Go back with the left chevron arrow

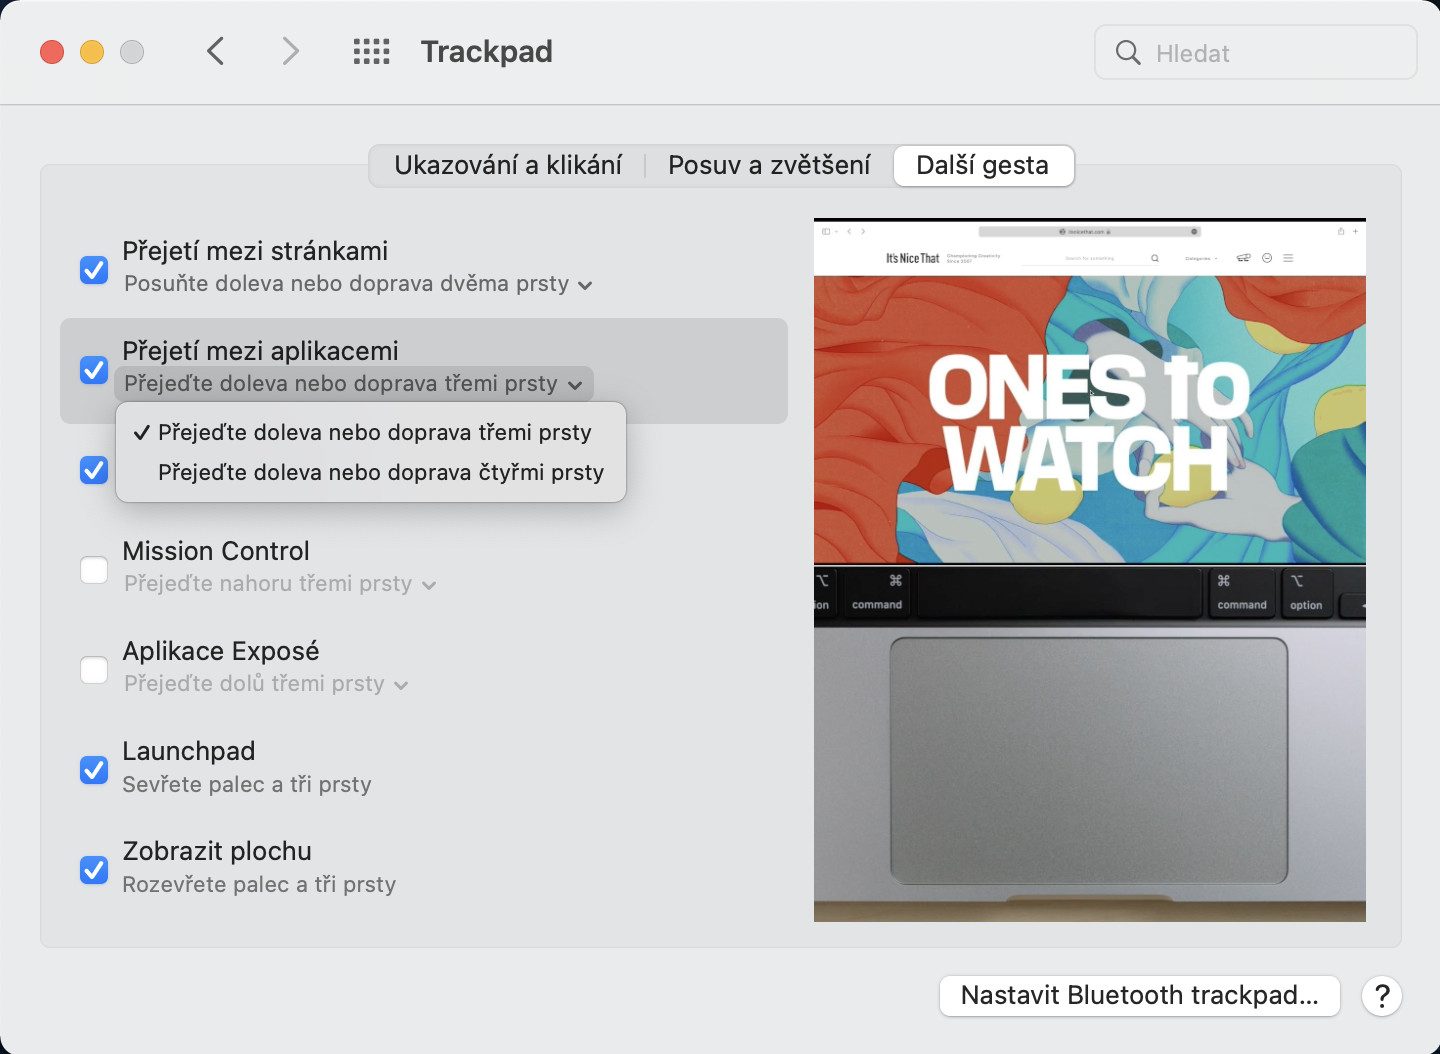pos(215,51)
